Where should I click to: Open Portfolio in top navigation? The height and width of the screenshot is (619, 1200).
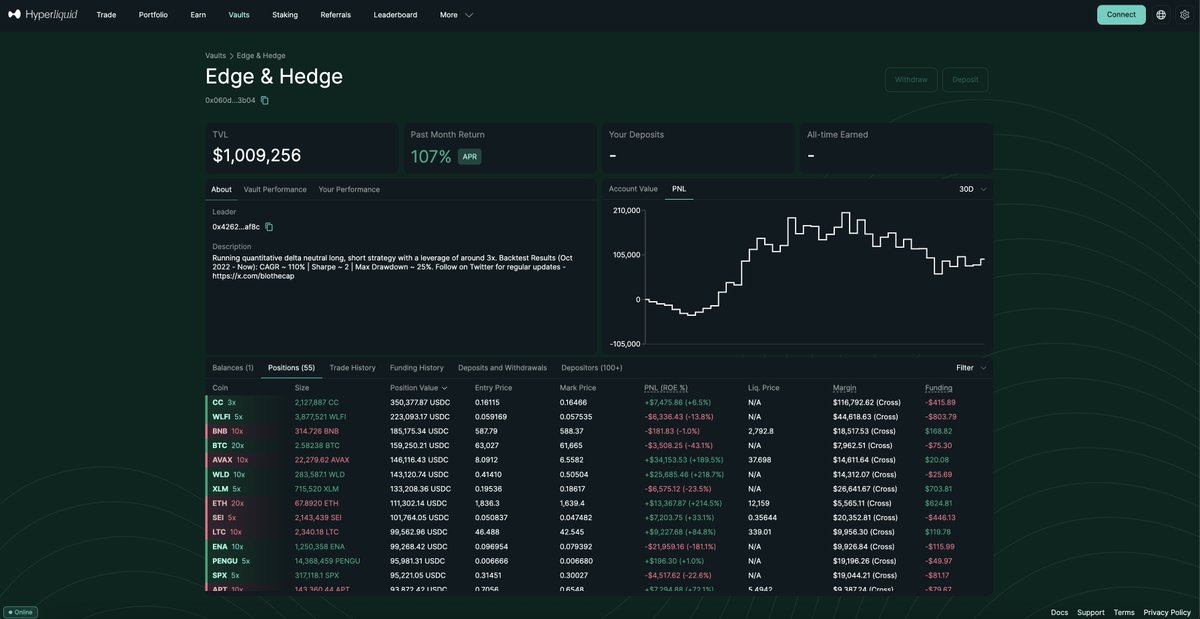(x=153, y=15)
